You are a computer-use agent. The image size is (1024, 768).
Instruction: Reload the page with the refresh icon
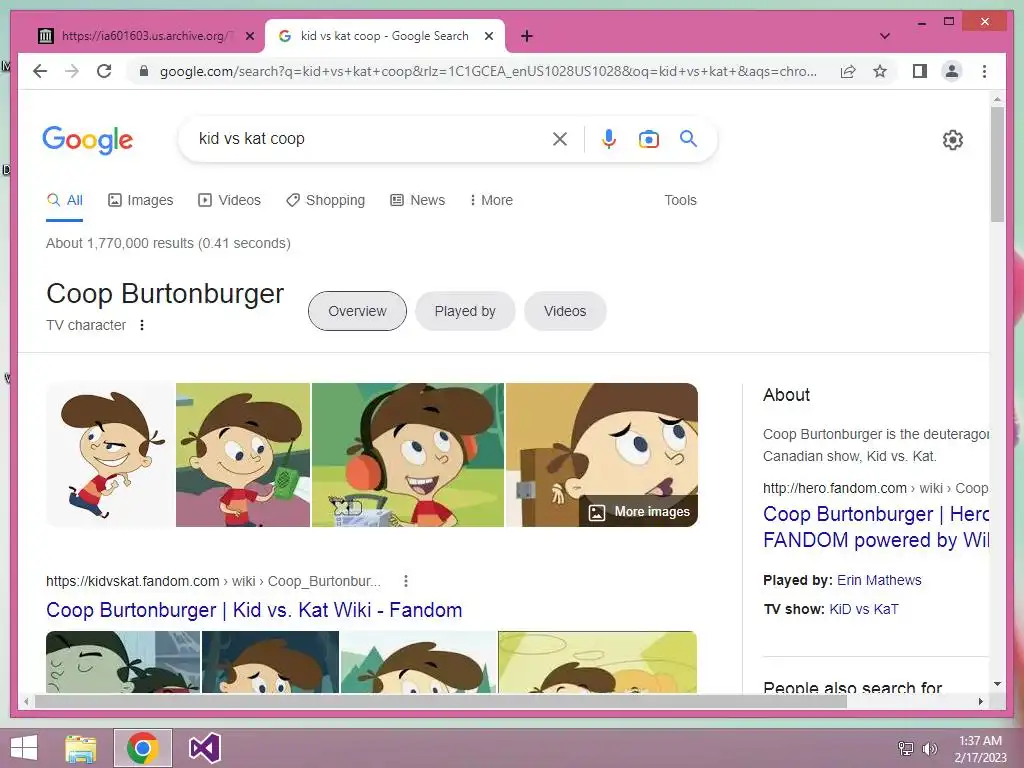tap(104, 71)
